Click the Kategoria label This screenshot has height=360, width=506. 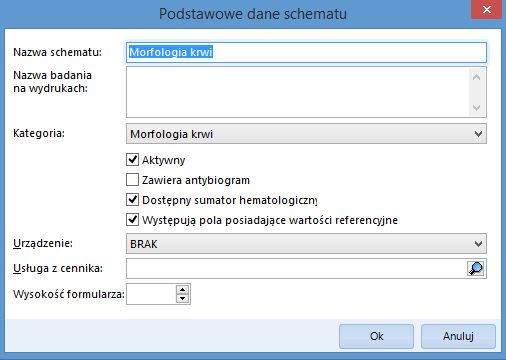39,133
